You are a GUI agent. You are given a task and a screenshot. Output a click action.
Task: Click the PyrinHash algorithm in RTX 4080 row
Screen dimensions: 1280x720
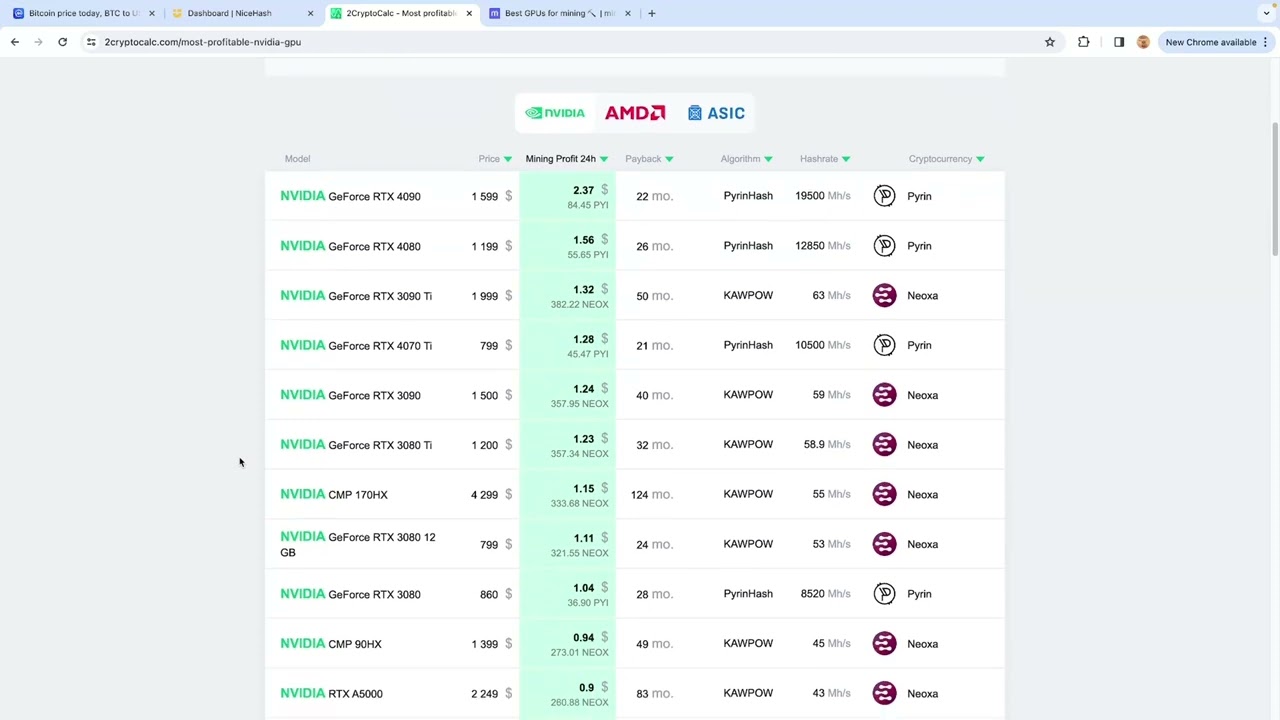[x=748, y=246]
